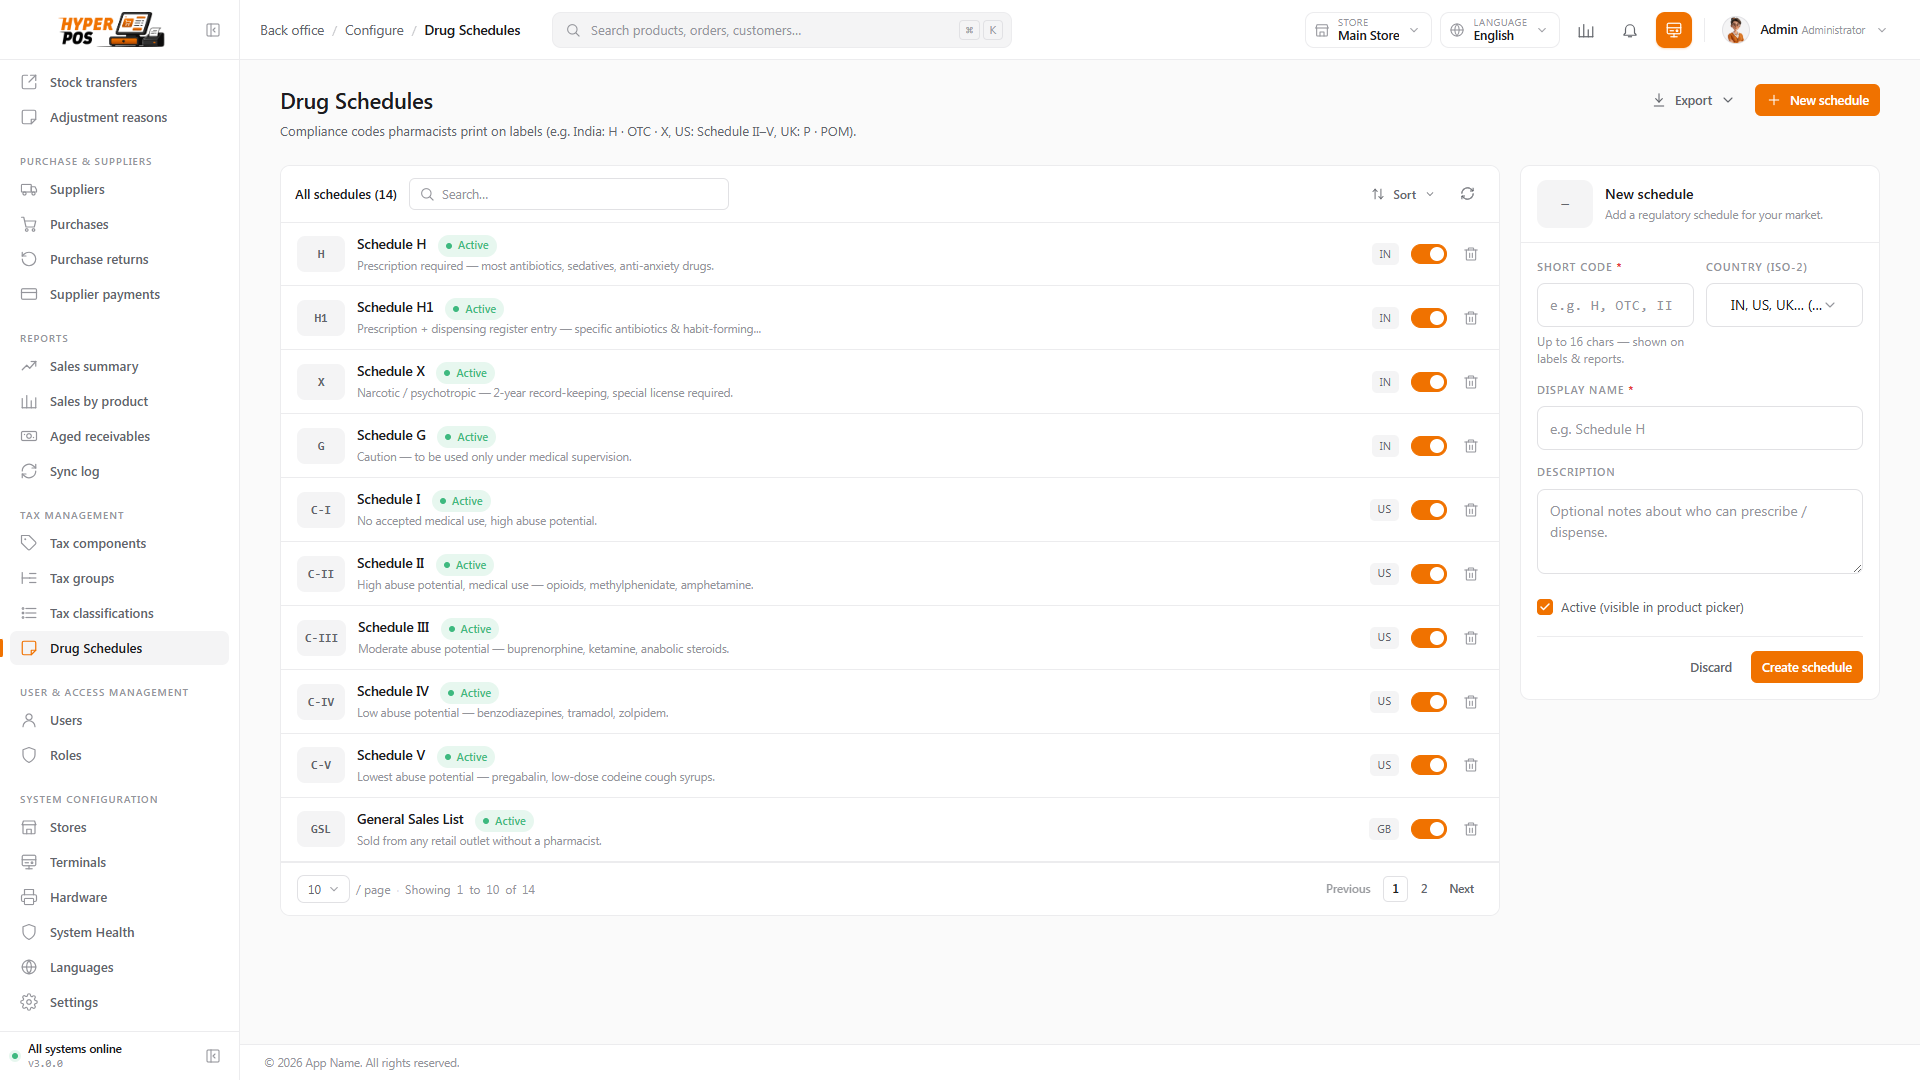Open the analytics bar chart icon
The height and width of the screenshot is (1080, 1920).
[x=1586, y=30]
